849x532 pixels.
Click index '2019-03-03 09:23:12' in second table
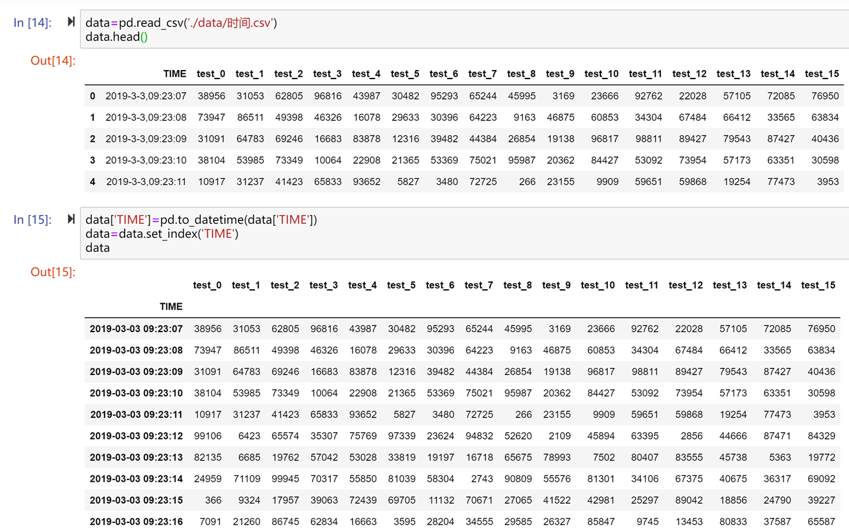pos(136,436)
